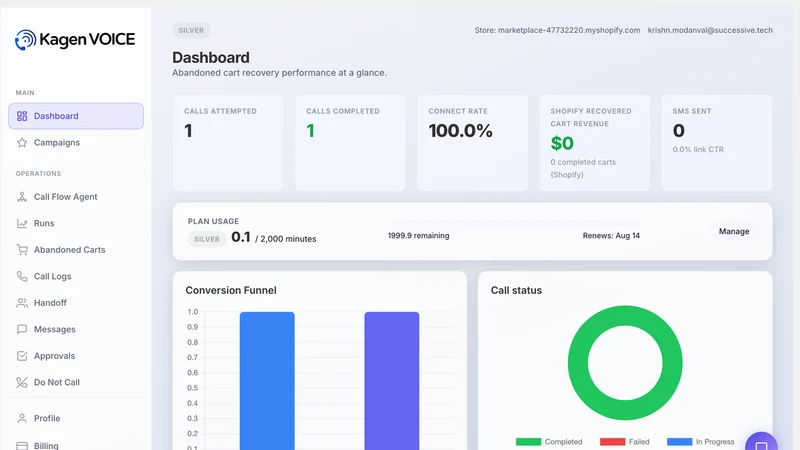Toggle the blue In Progress legend swatch
This screenshot has width=800, height=450.
pyautogui.click(x=680, y=442)
